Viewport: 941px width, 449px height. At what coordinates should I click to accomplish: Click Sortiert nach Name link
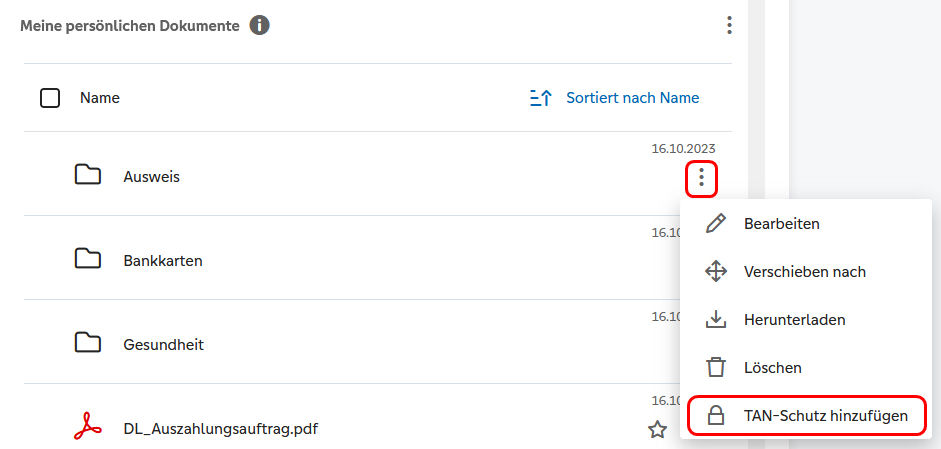pos(633,98)
